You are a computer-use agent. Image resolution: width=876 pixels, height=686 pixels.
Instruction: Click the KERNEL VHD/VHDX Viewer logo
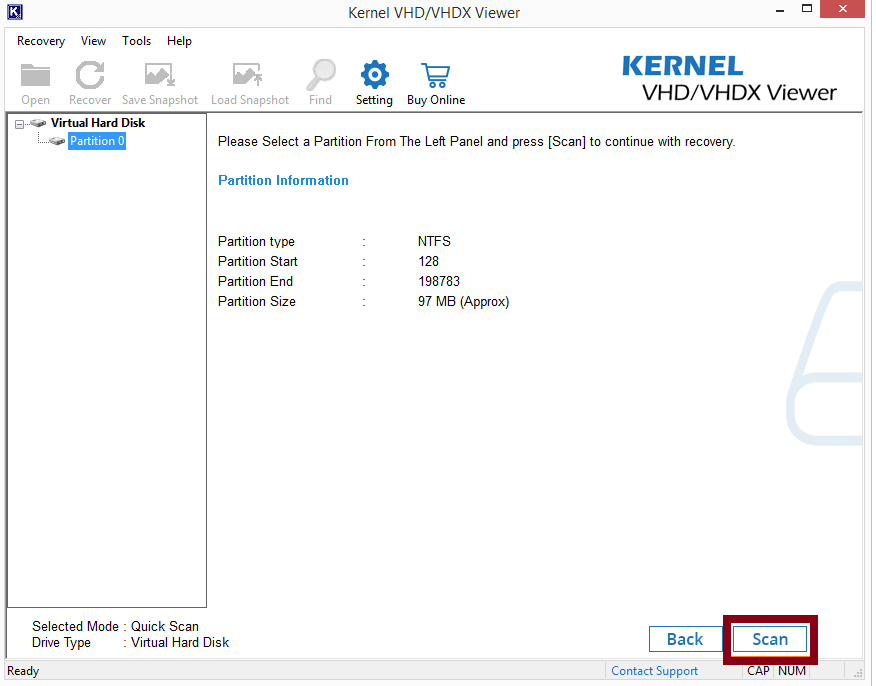click(730, 79)
